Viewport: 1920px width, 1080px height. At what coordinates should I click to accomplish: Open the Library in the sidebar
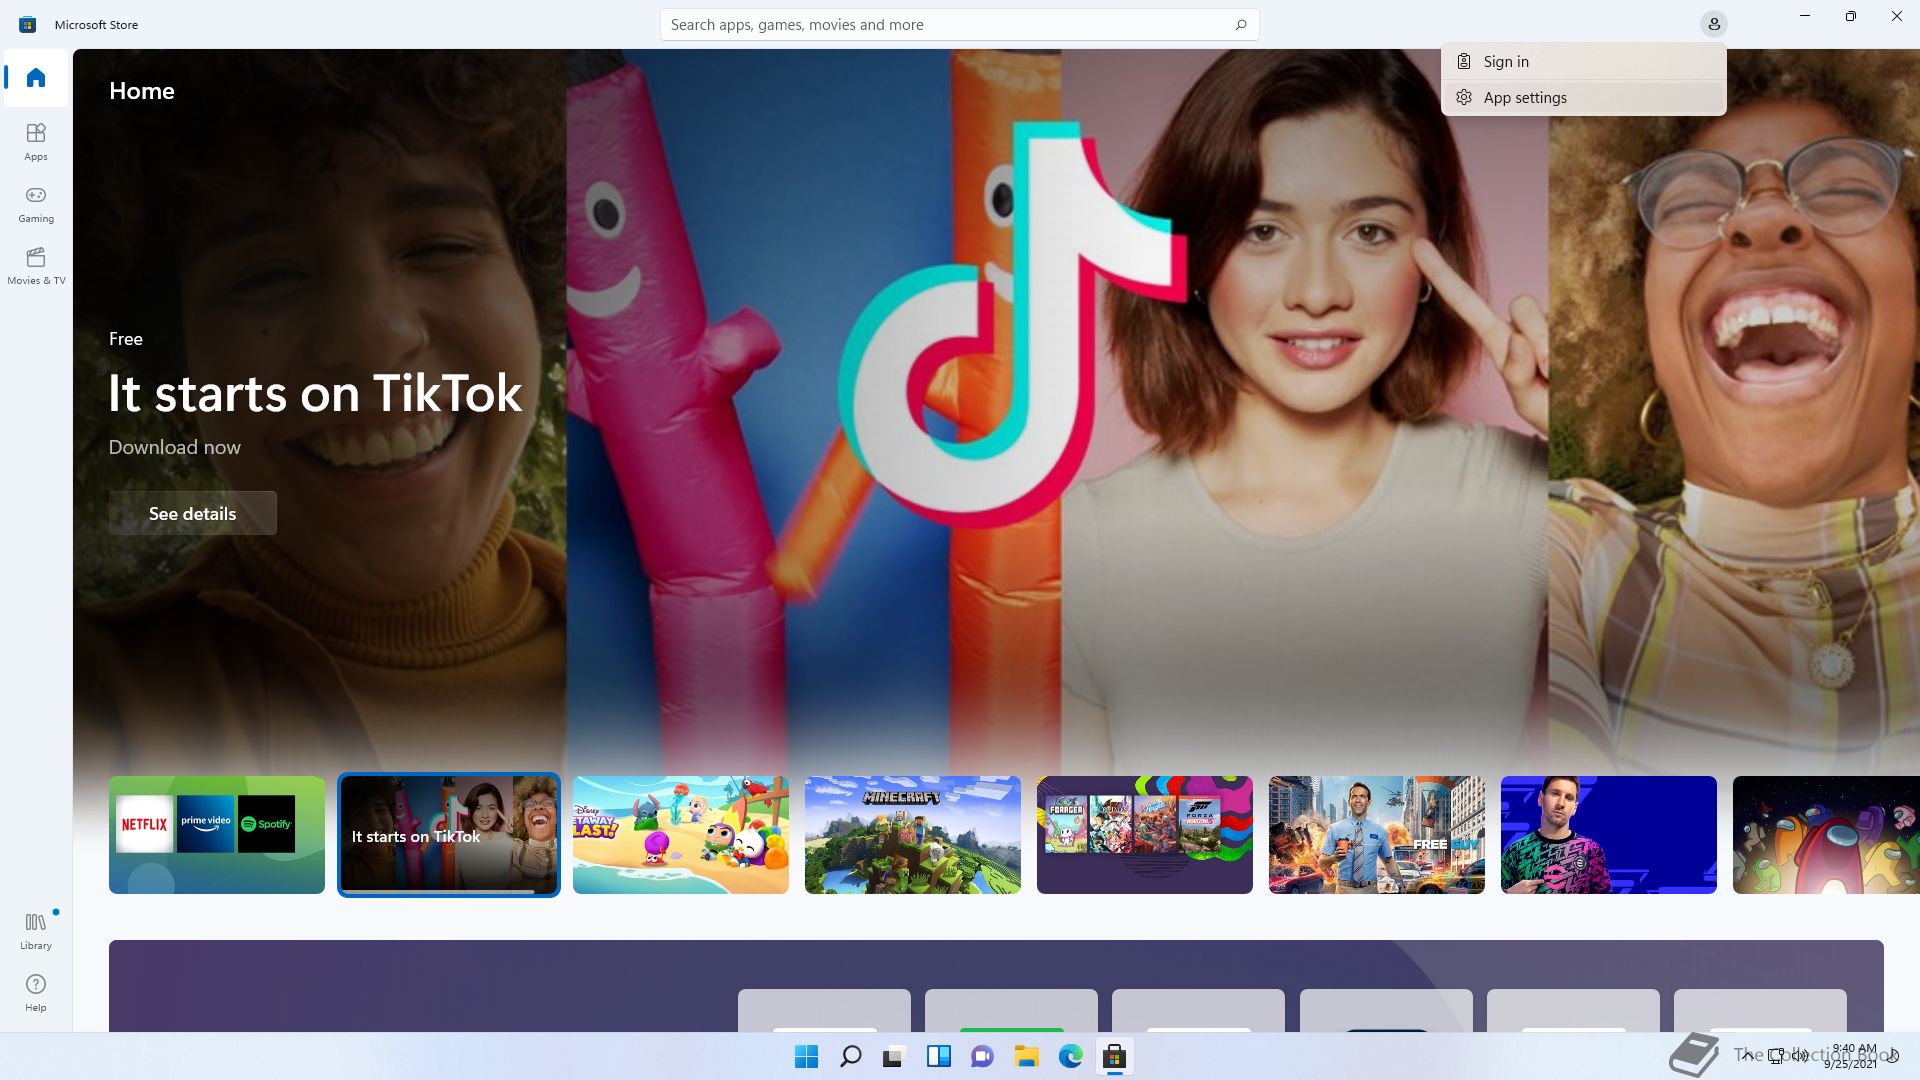36,930
